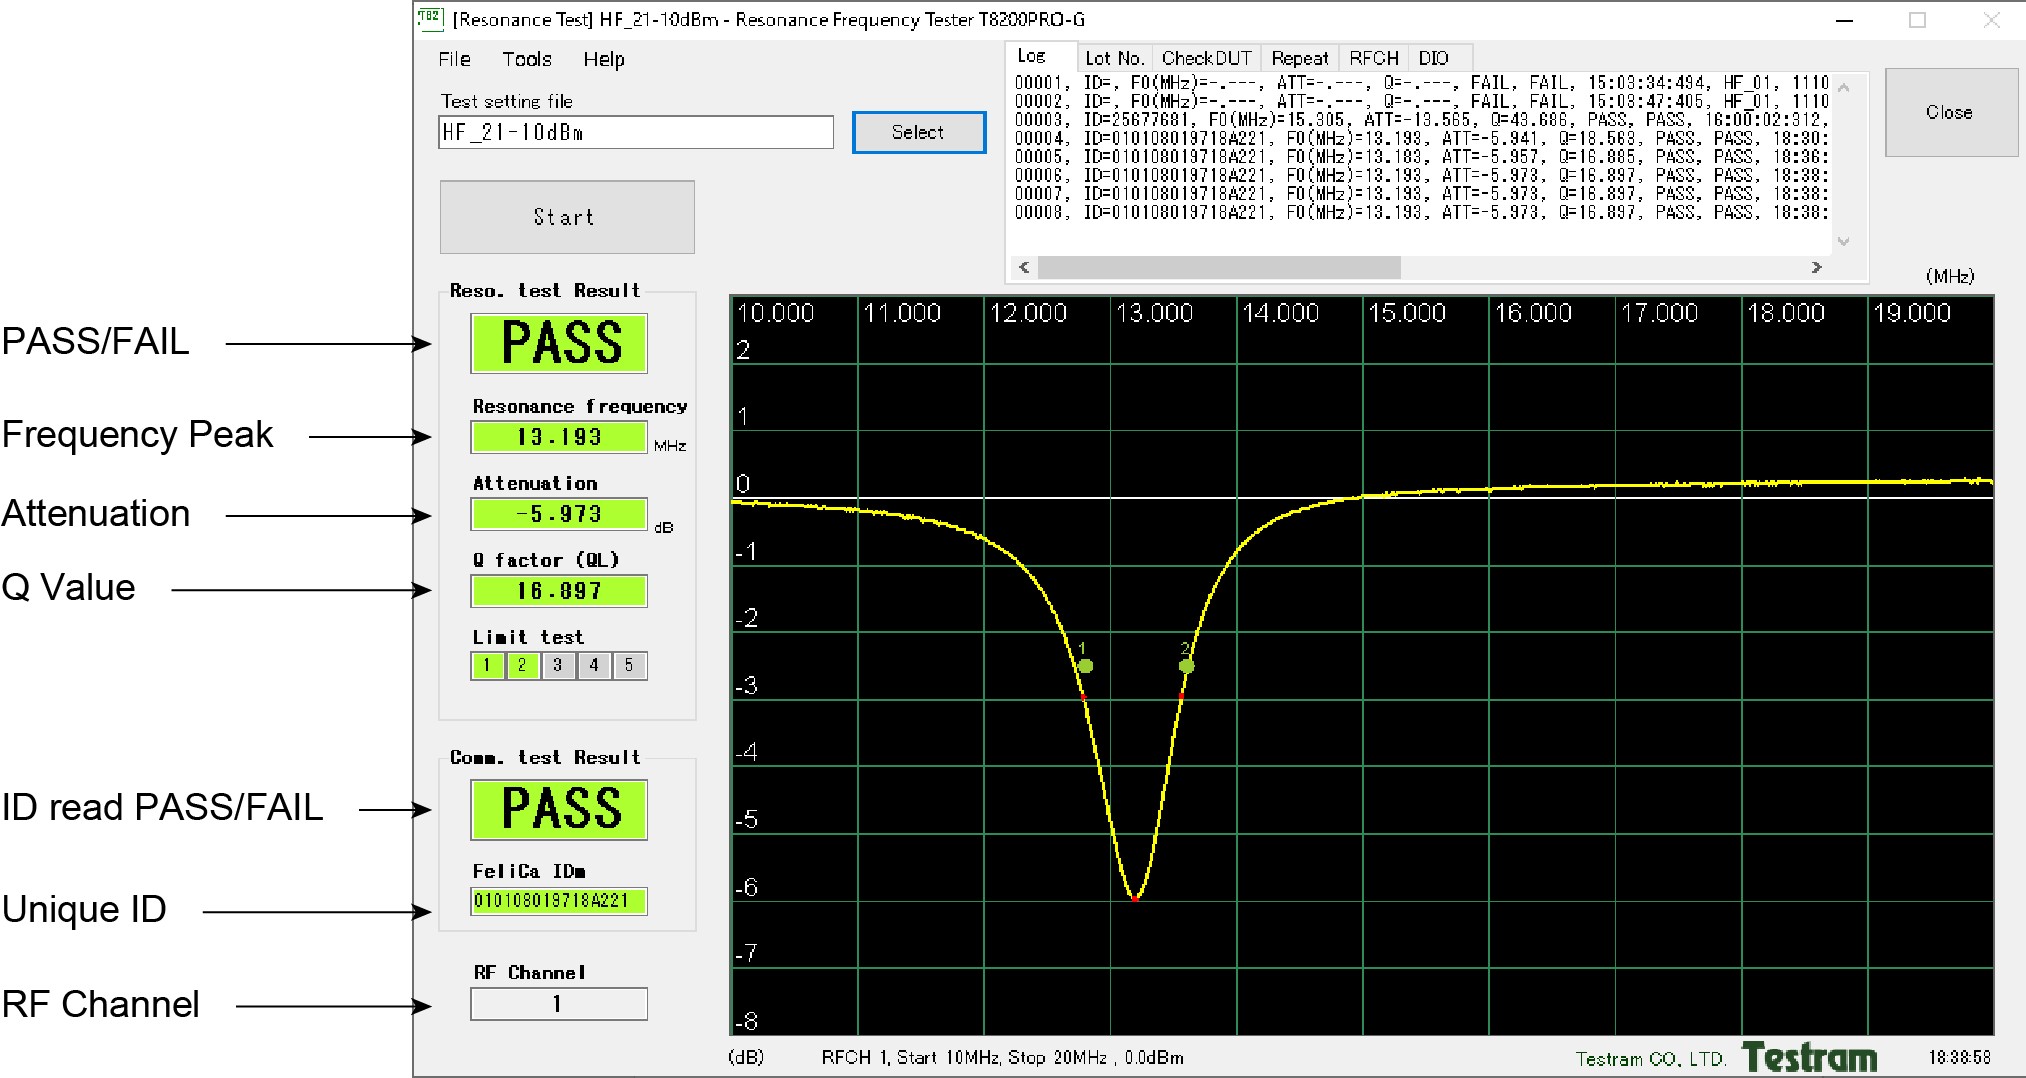The width and height of the screenshot is (2026, 1078).
Task: Click the log scroll right arrow
Action: coord(1816,267)
